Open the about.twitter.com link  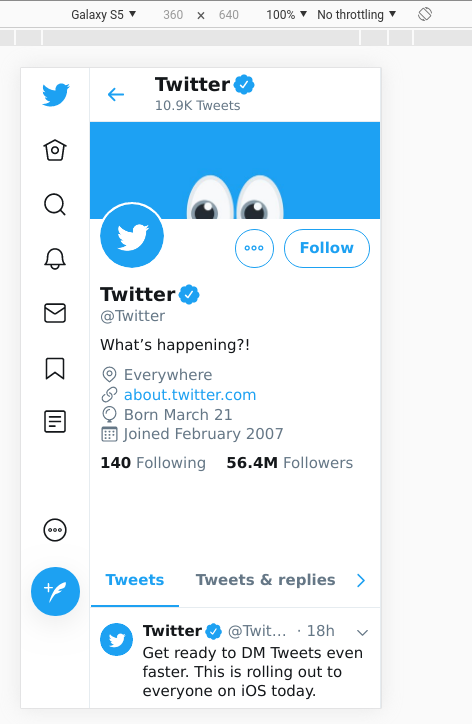[x=190, y=395]
